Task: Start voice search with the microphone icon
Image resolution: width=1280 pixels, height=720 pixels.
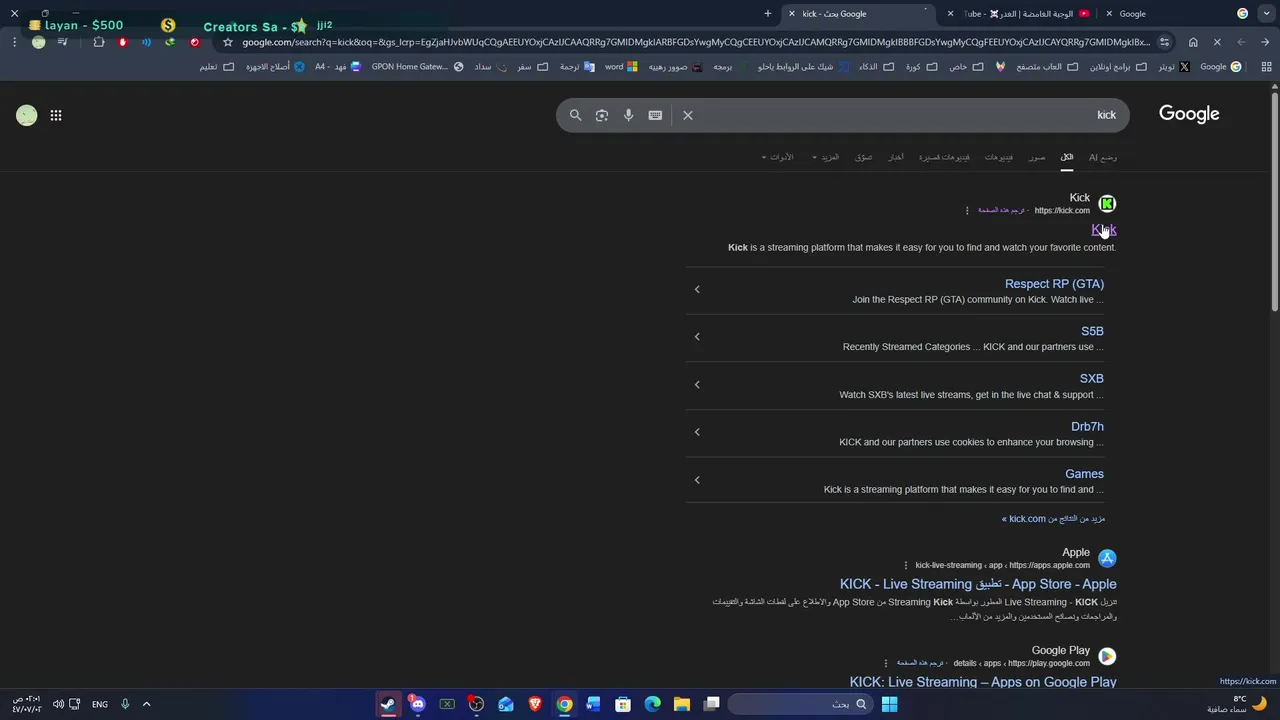Action: 628,115
